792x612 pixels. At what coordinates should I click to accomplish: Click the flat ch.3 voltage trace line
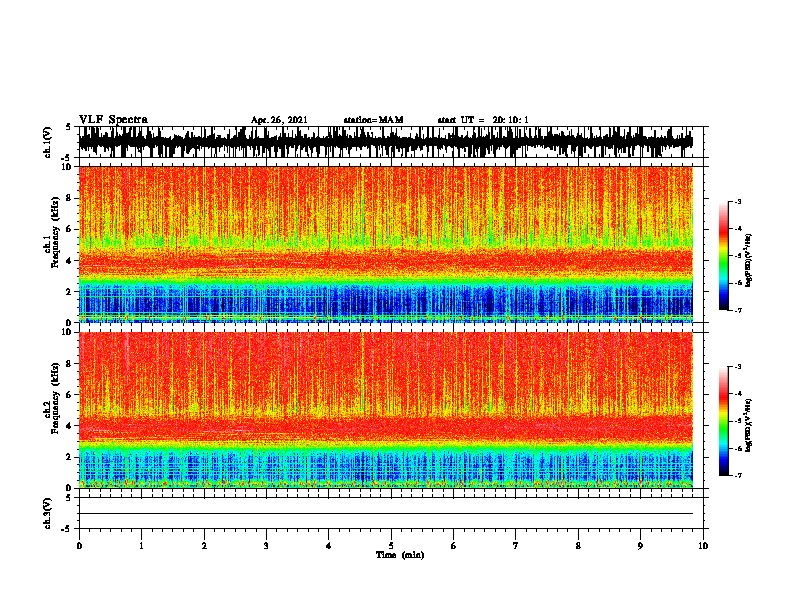pos(386,514)
